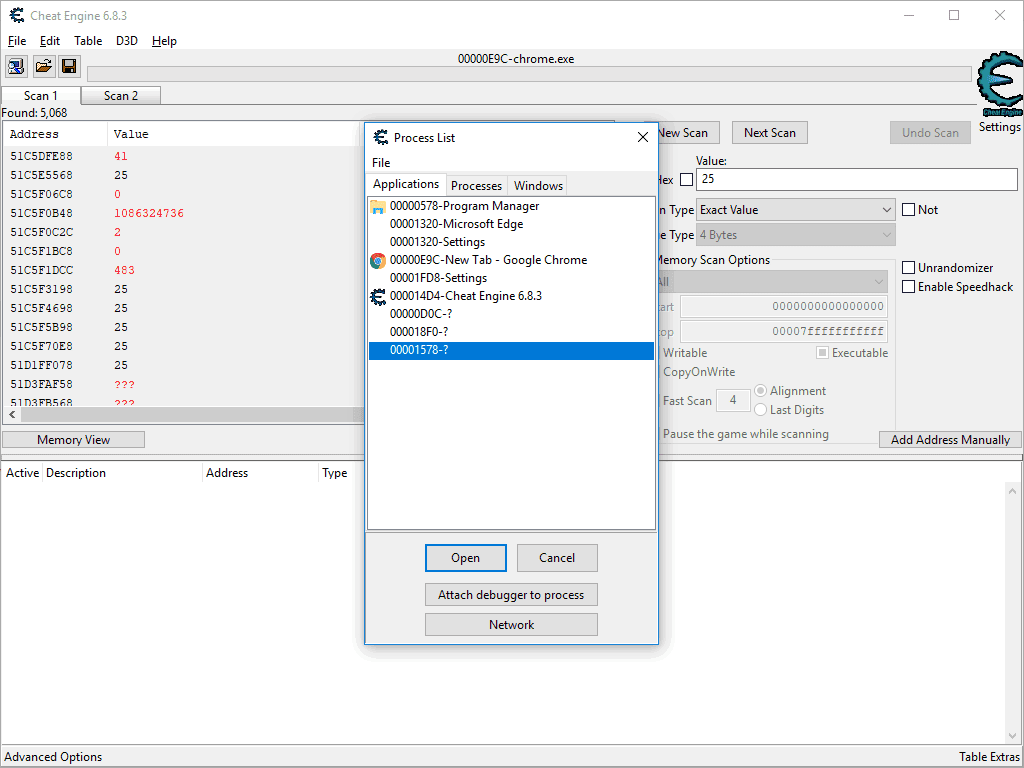Switch to the Applications tab
This screenshot has width=1024, height=768.
click(x=406, y=184)
